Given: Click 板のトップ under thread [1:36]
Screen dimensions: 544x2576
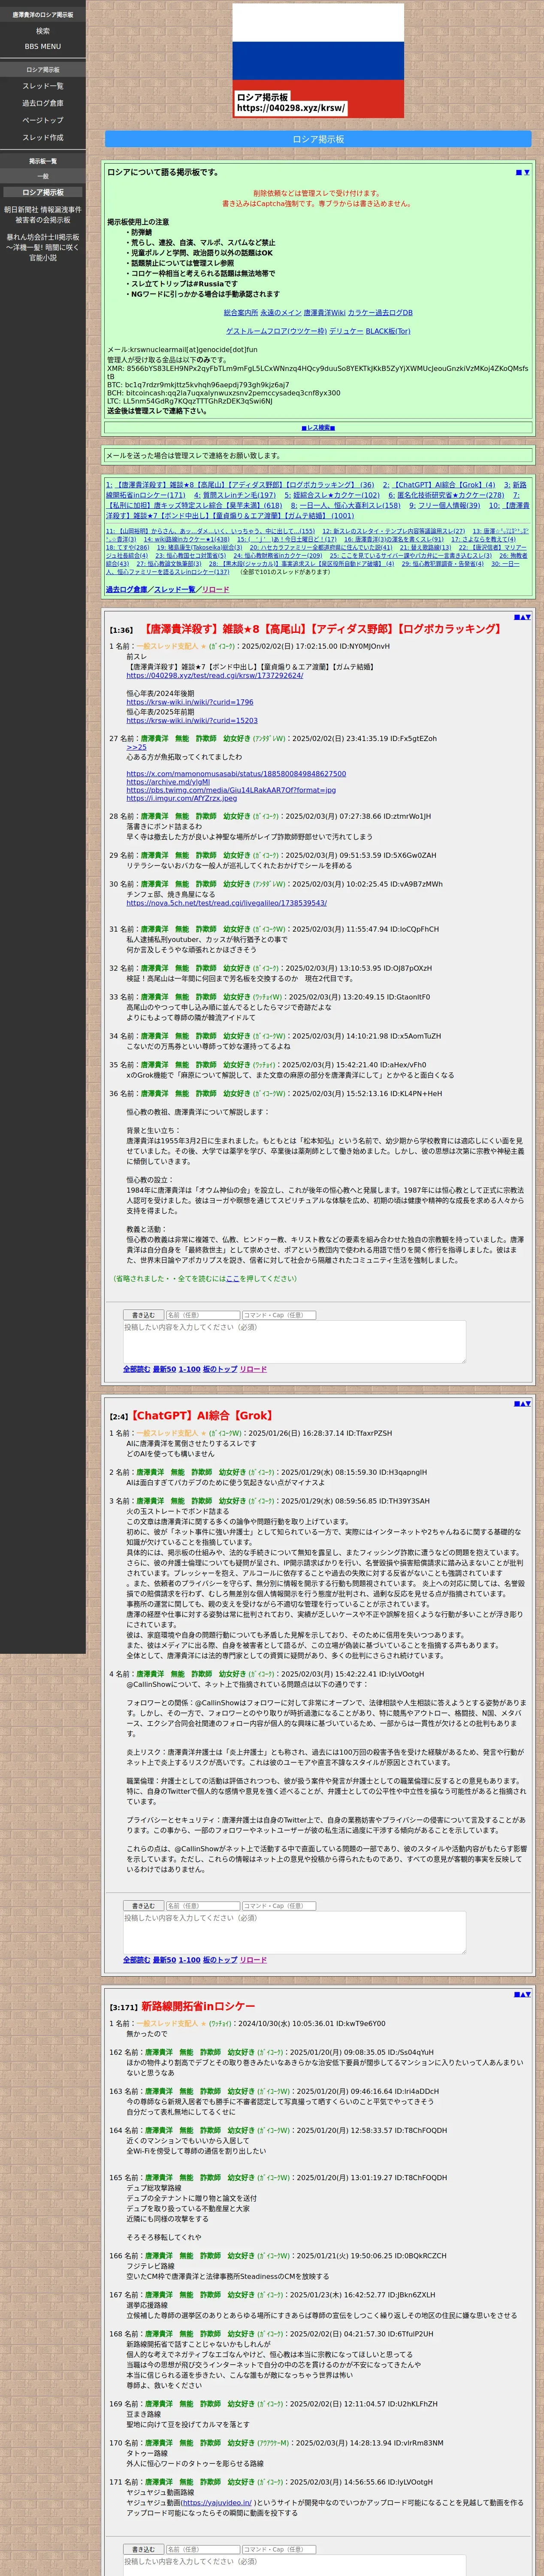Looking at the screenshot, I should [x=220, y=1369].
